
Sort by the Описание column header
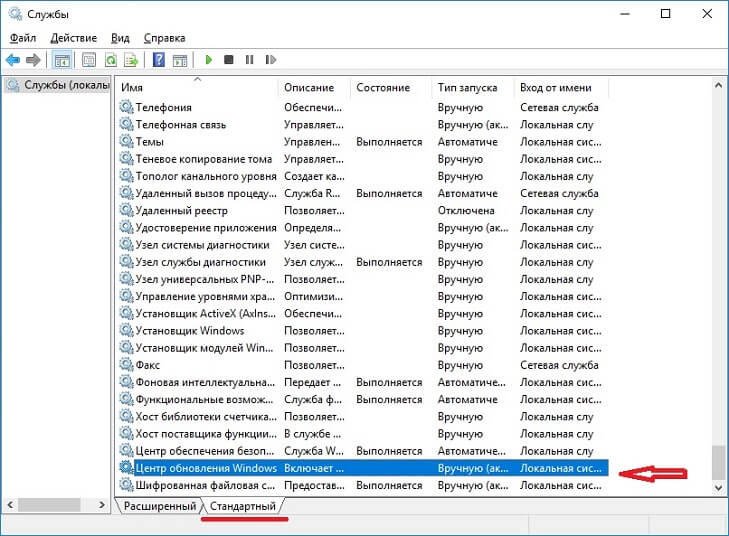coord(314,87)
